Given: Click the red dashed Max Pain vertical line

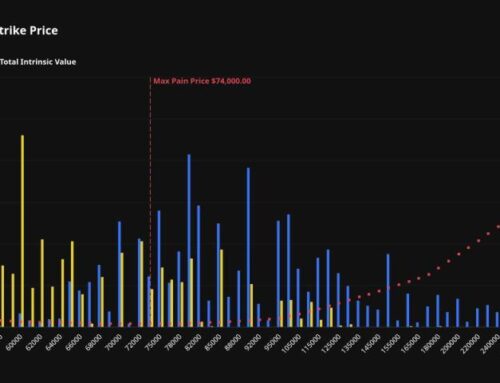Looking at the screenshot, I should 150,202.
